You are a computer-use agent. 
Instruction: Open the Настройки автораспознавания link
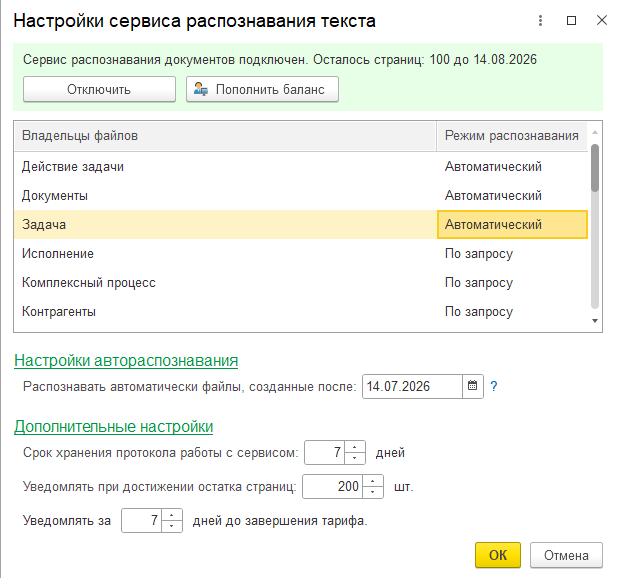pos(126,360)
